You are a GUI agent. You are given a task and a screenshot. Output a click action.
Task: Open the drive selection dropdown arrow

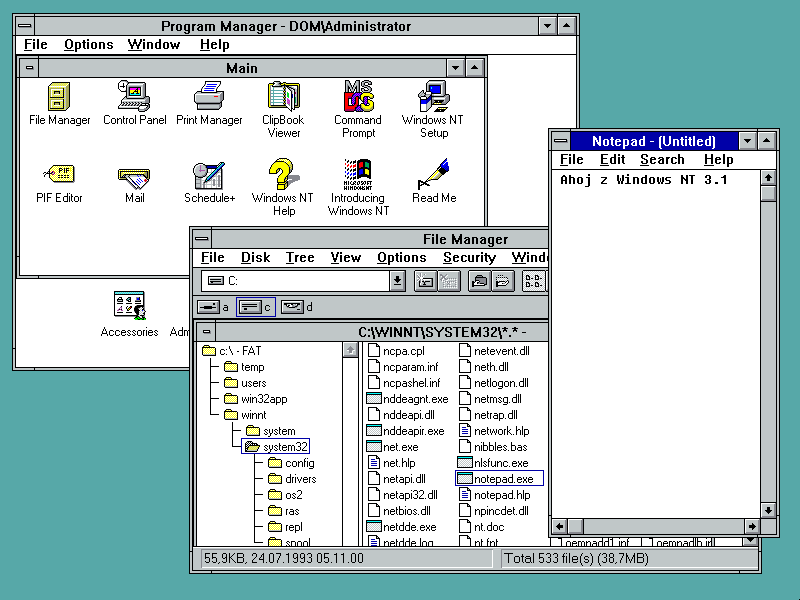click(397, 281)
